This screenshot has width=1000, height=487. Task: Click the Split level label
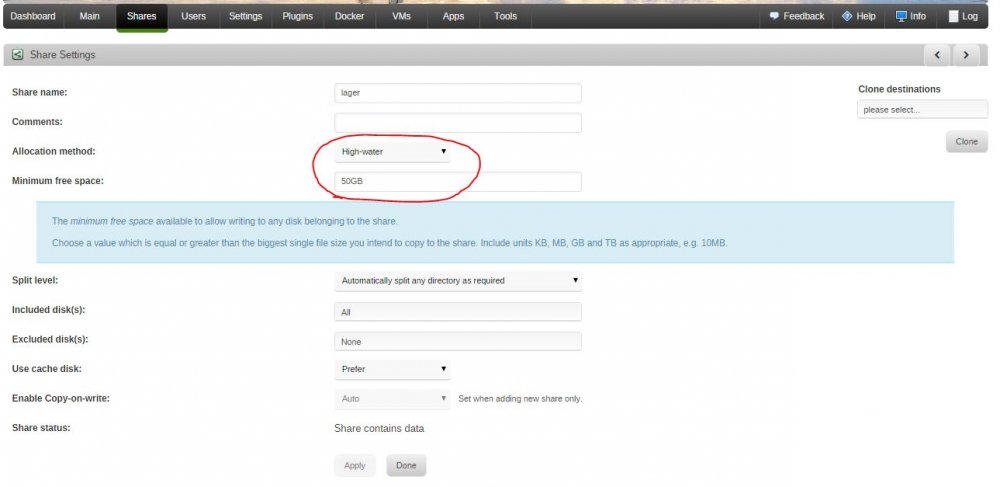(x=35, y=280)
